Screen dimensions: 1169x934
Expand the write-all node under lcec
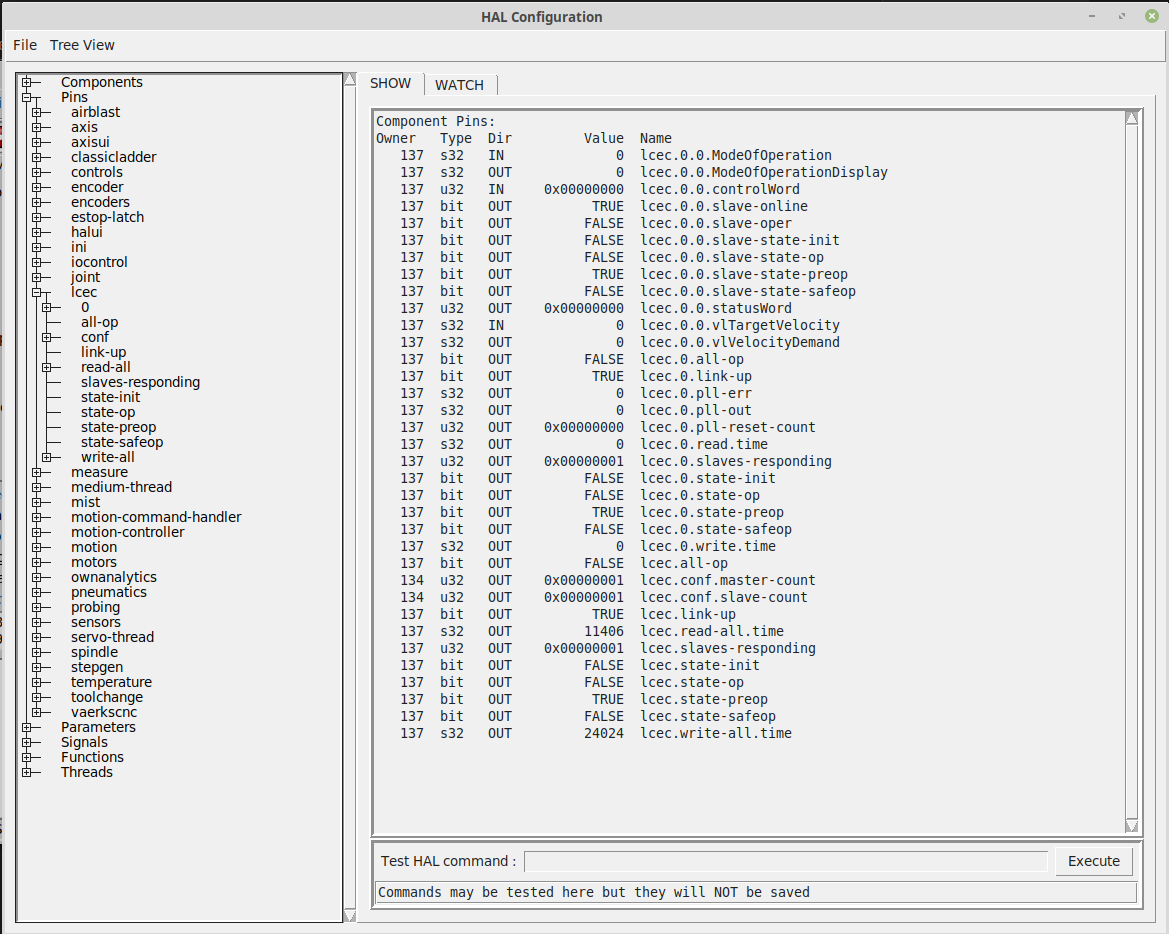pos(47,457)
